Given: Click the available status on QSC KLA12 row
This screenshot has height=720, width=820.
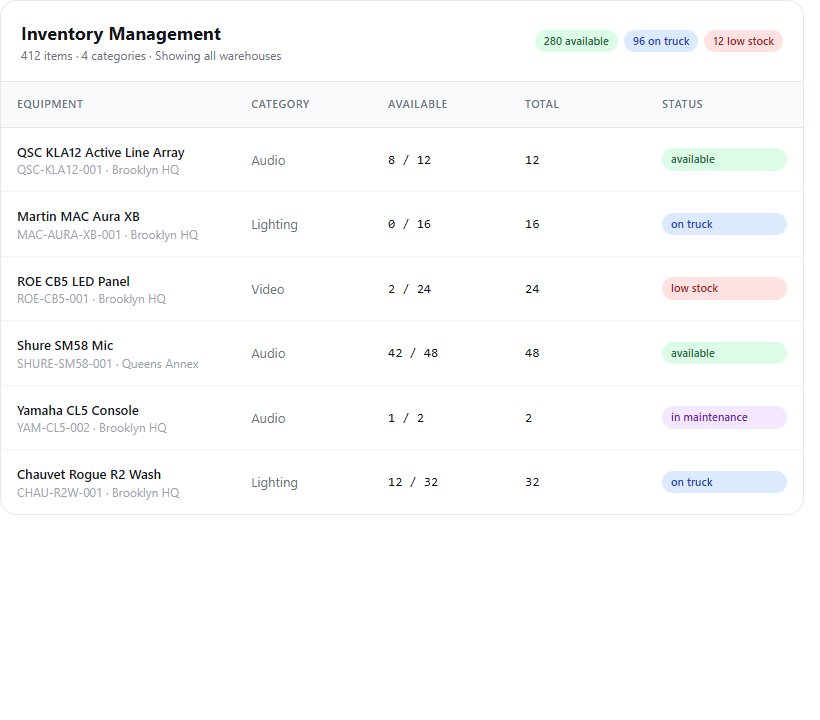Looking at the screenshot, I should click(724, 159).
